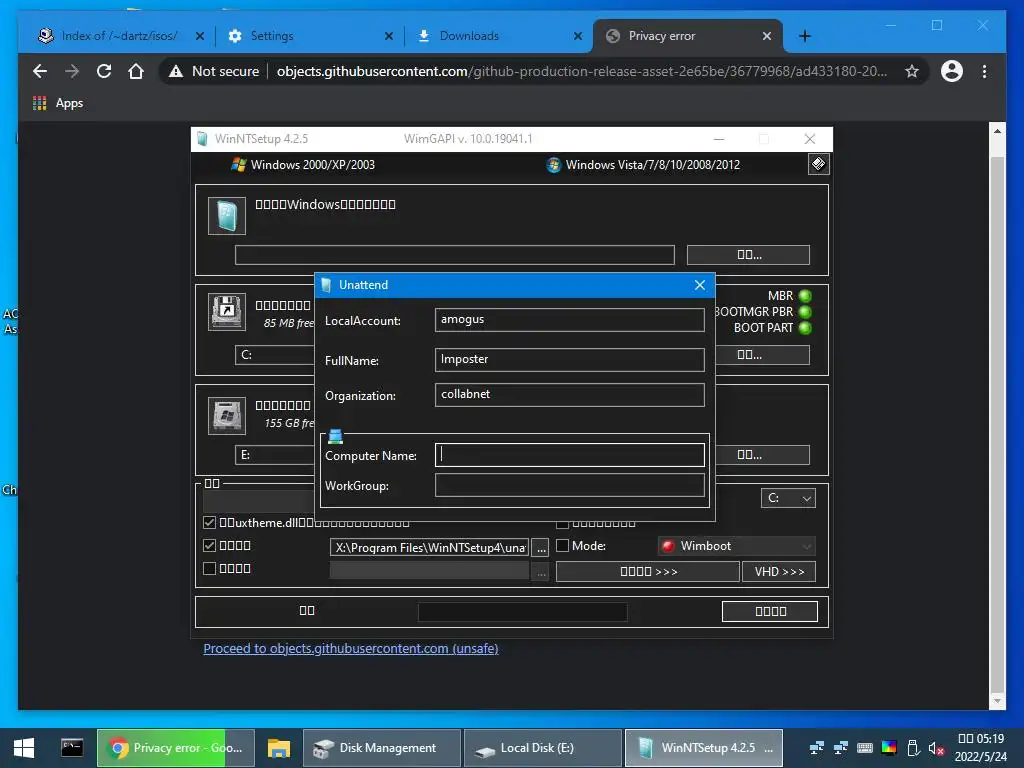The height and width of the screenshot is (768, 1024).
Task: Click the VHD >>> button
Action: tap(779, 571)
